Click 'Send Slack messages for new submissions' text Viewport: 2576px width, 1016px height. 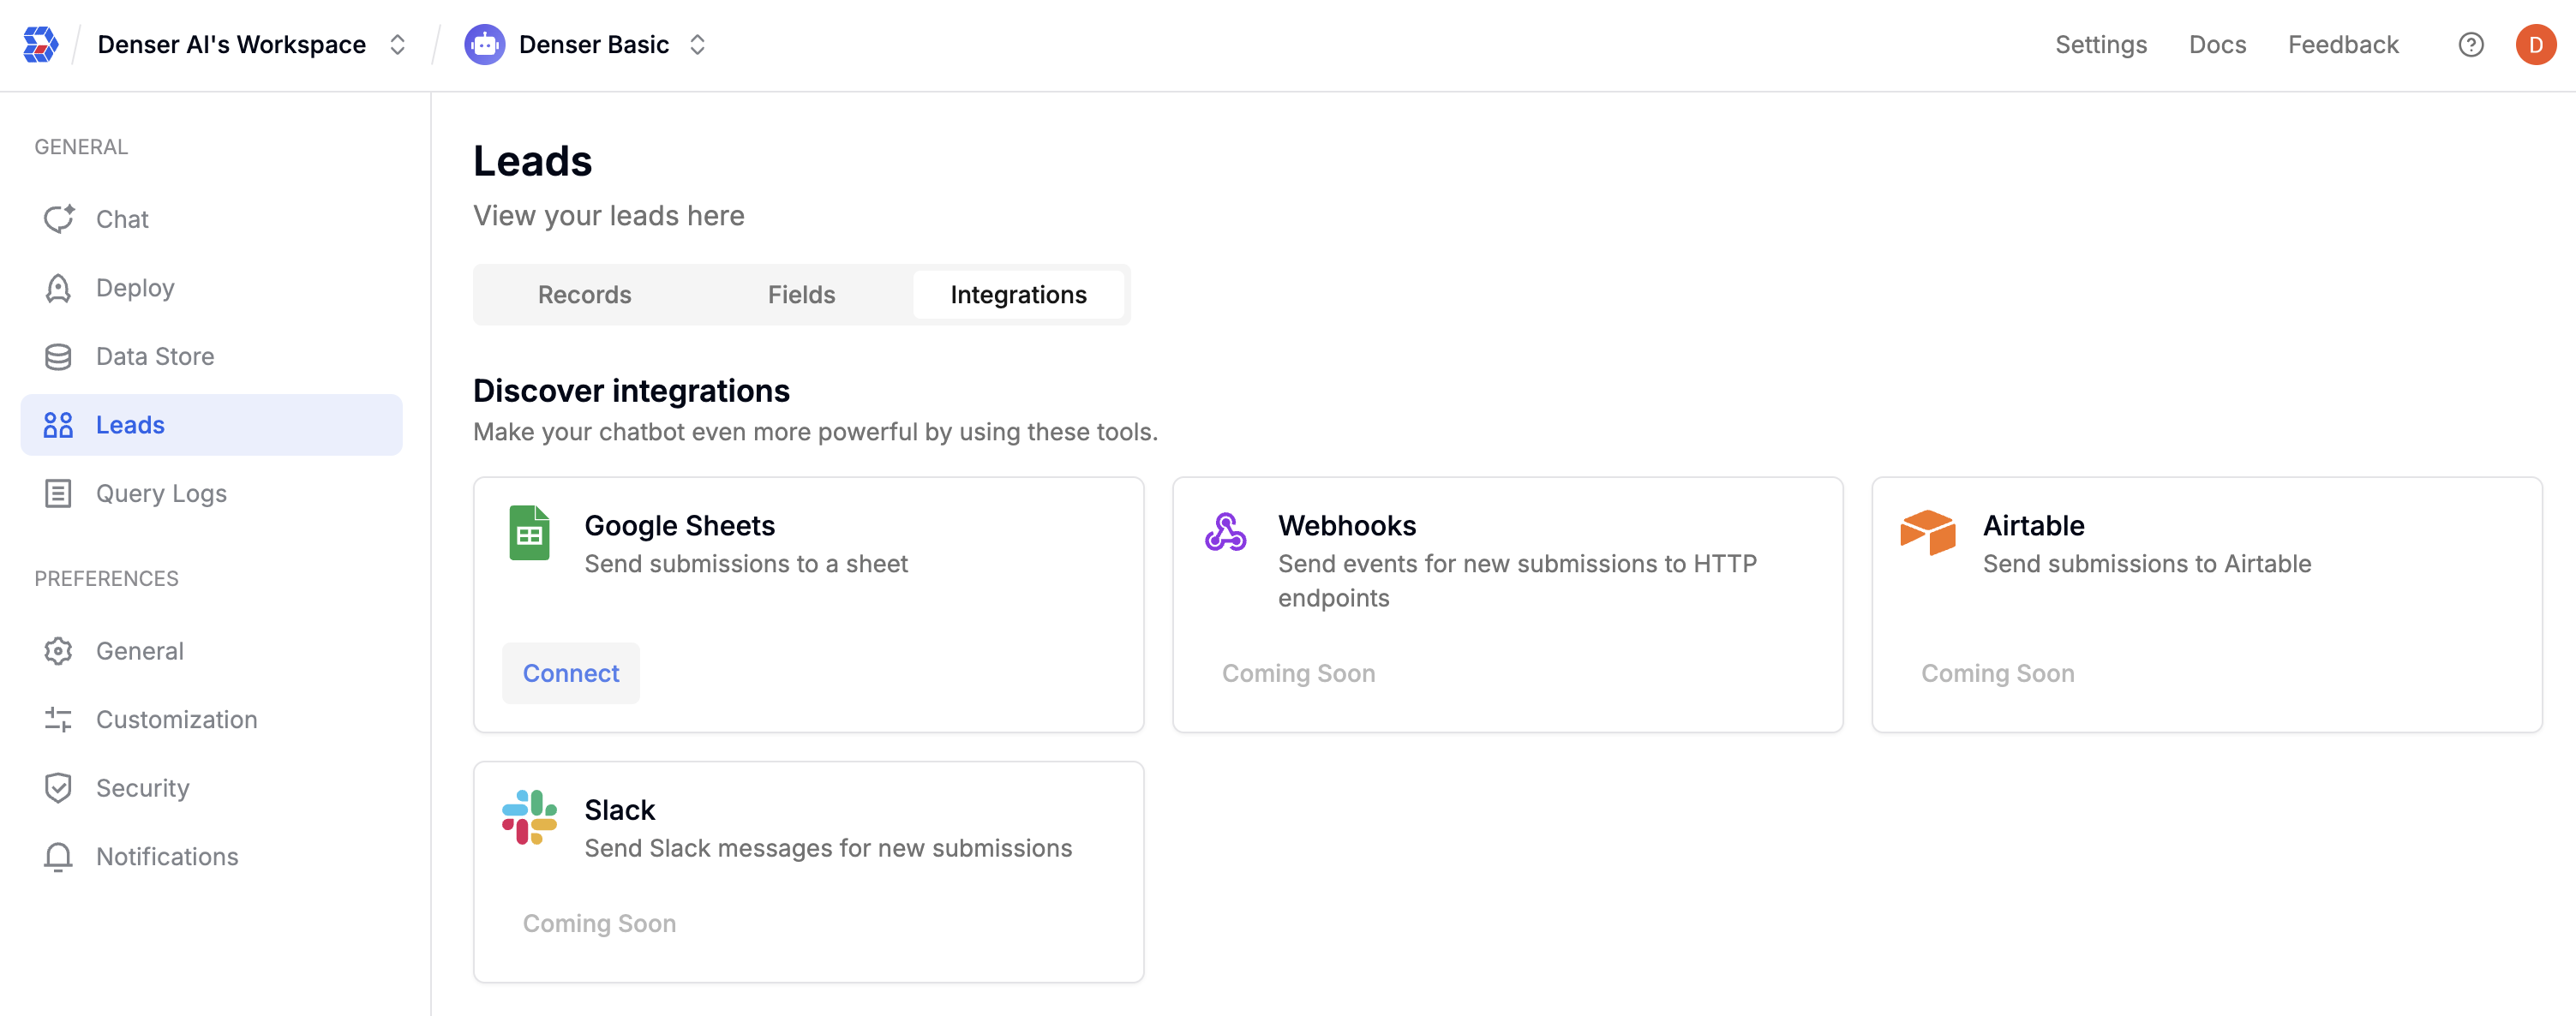click(x=828, y=849)
